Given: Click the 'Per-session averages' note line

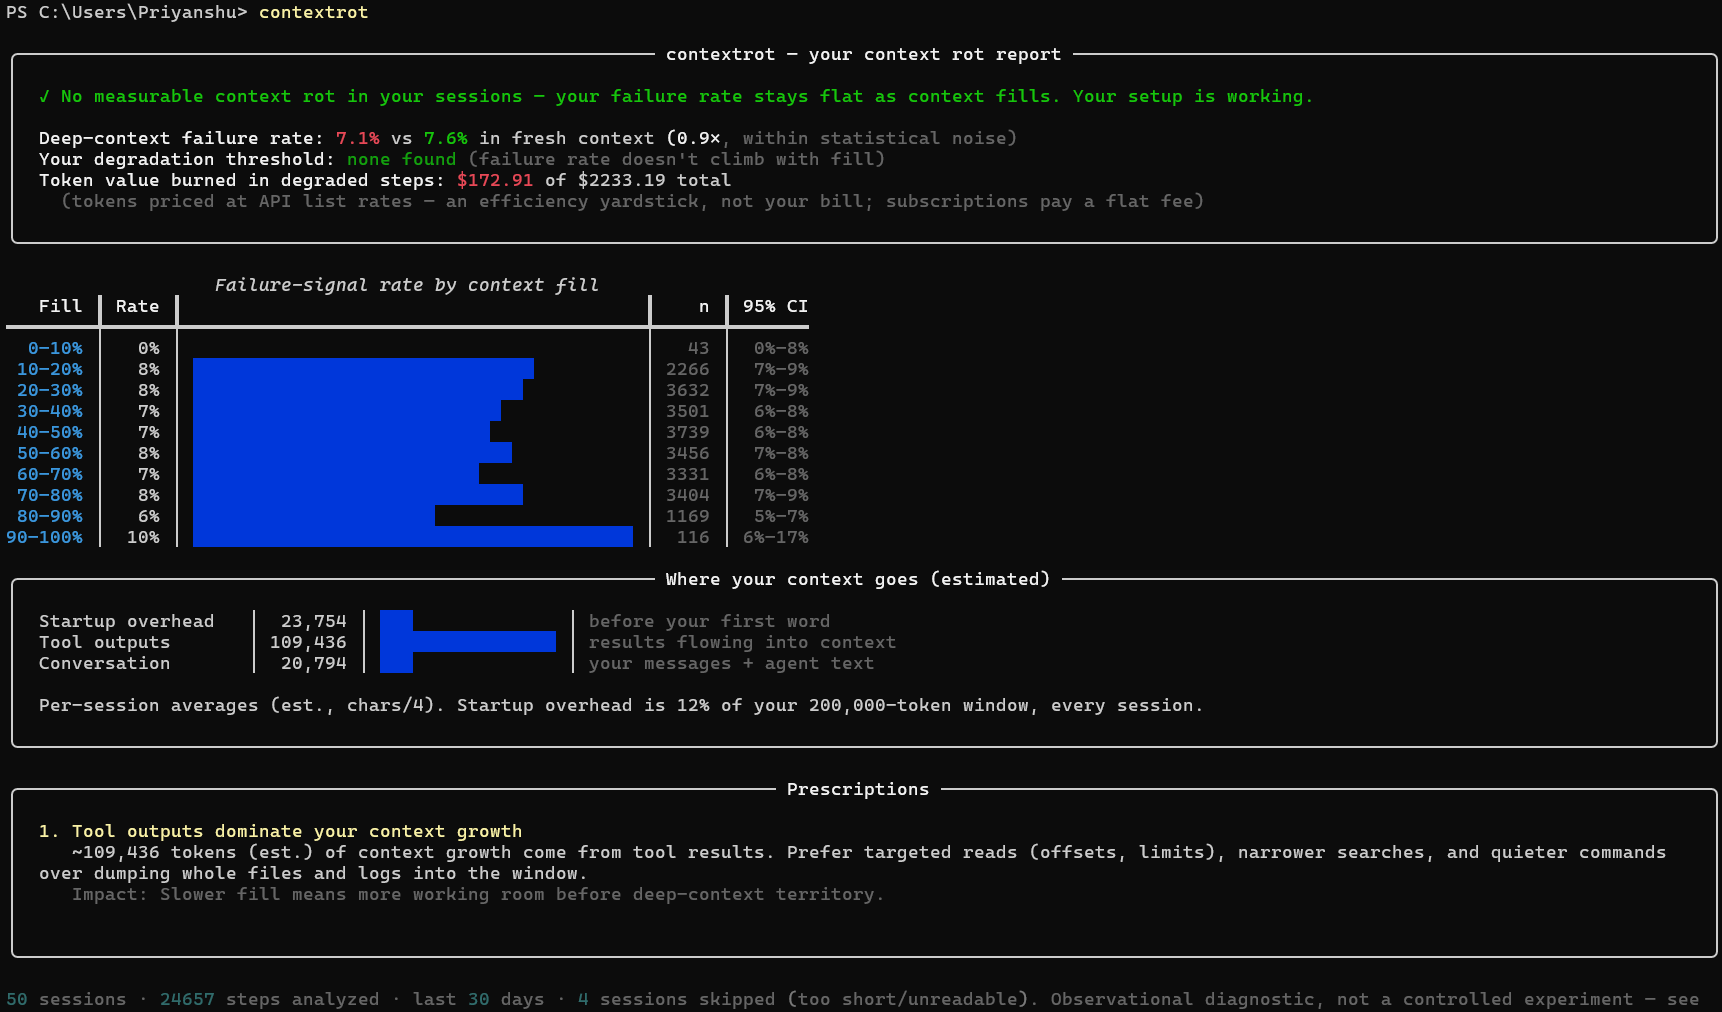Looking at the screenshot, I should pos(621,705).
